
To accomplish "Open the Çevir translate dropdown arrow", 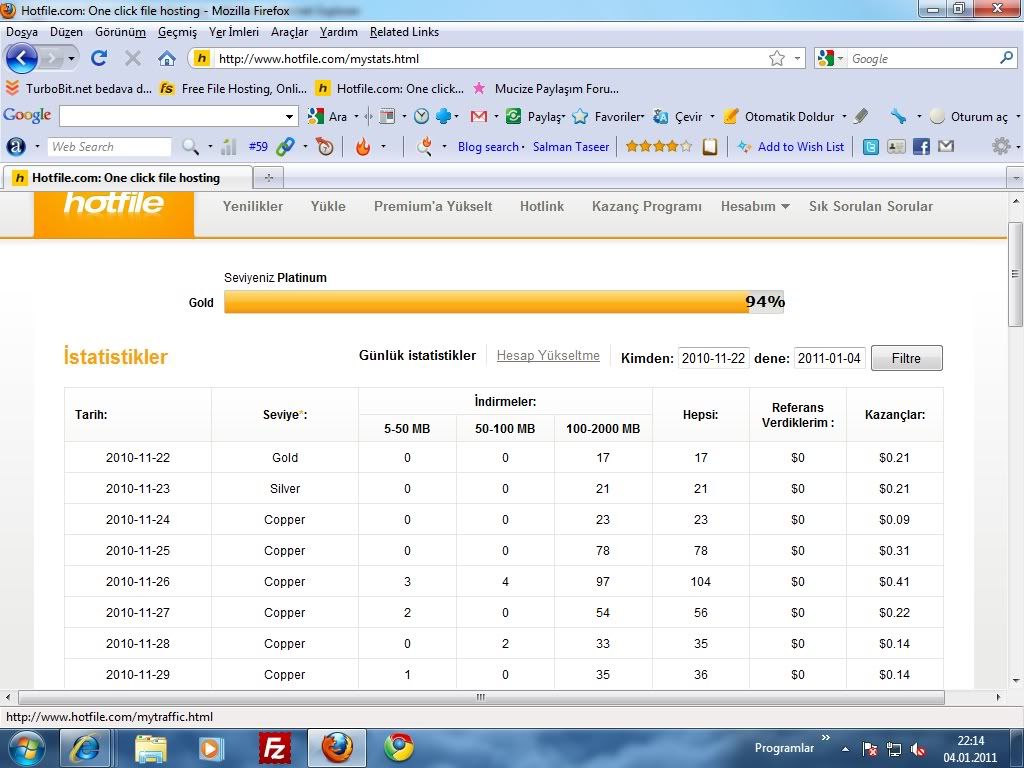I will tap(712, 117).
